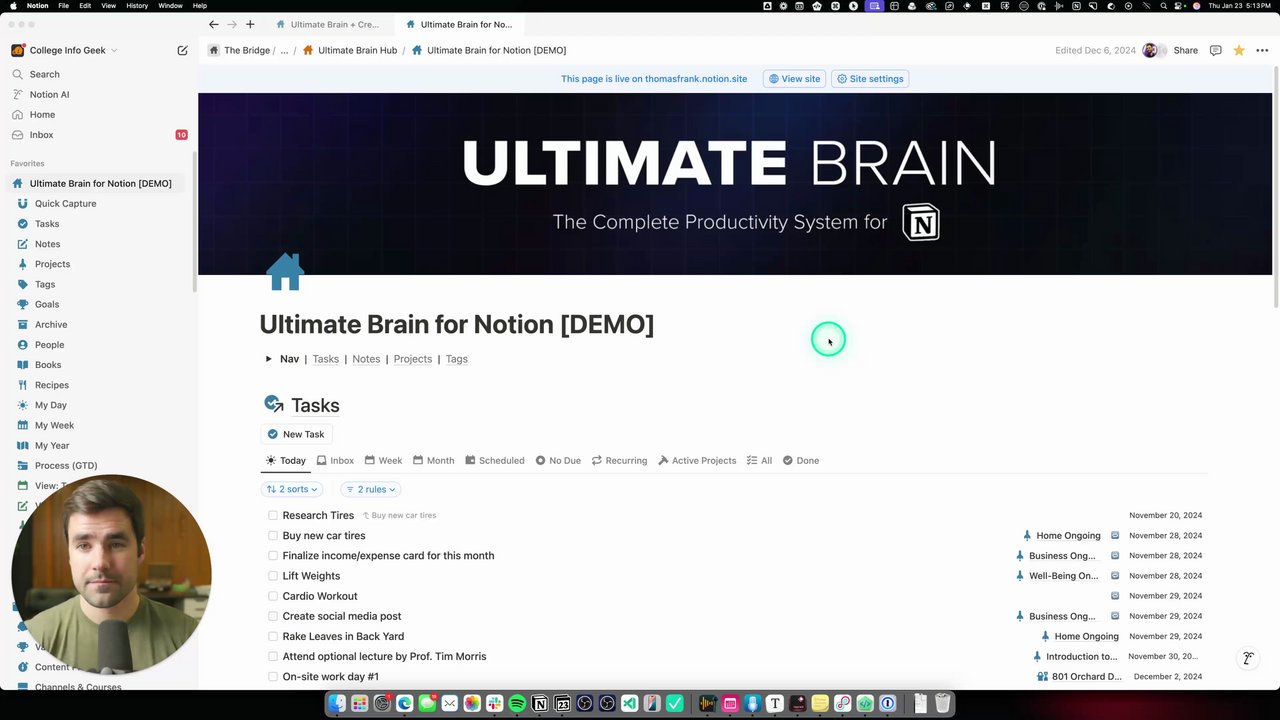1280x720 pixels.
Task: Open the three-dot page options menu
Action: coord(1262,50)
